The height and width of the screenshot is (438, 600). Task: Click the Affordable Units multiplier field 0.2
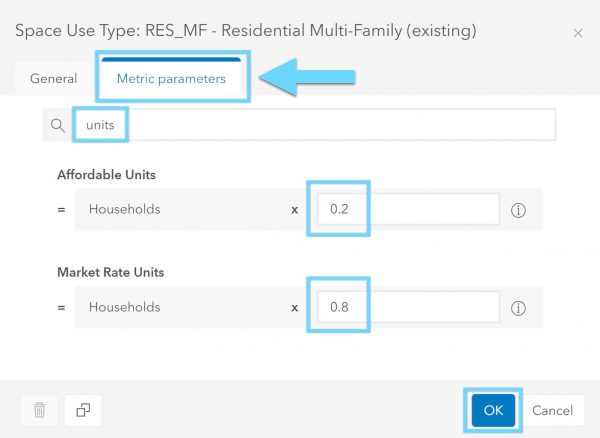pyautogui.click(x=408, y=210)
